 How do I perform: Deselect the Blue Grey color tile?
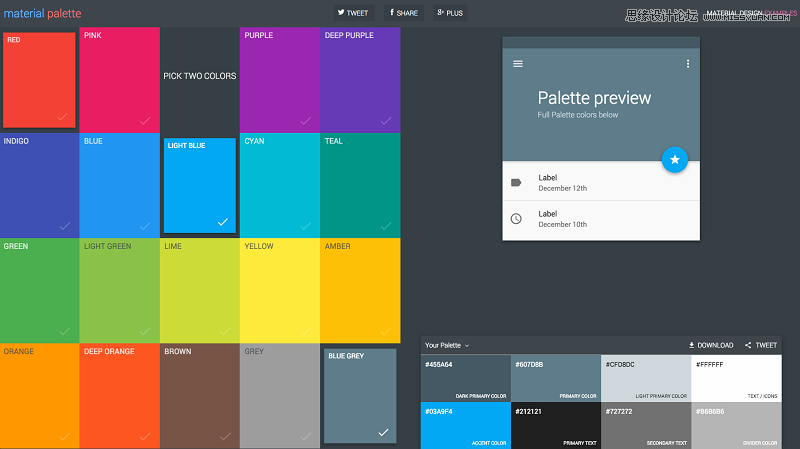click(x=359, y=395)
